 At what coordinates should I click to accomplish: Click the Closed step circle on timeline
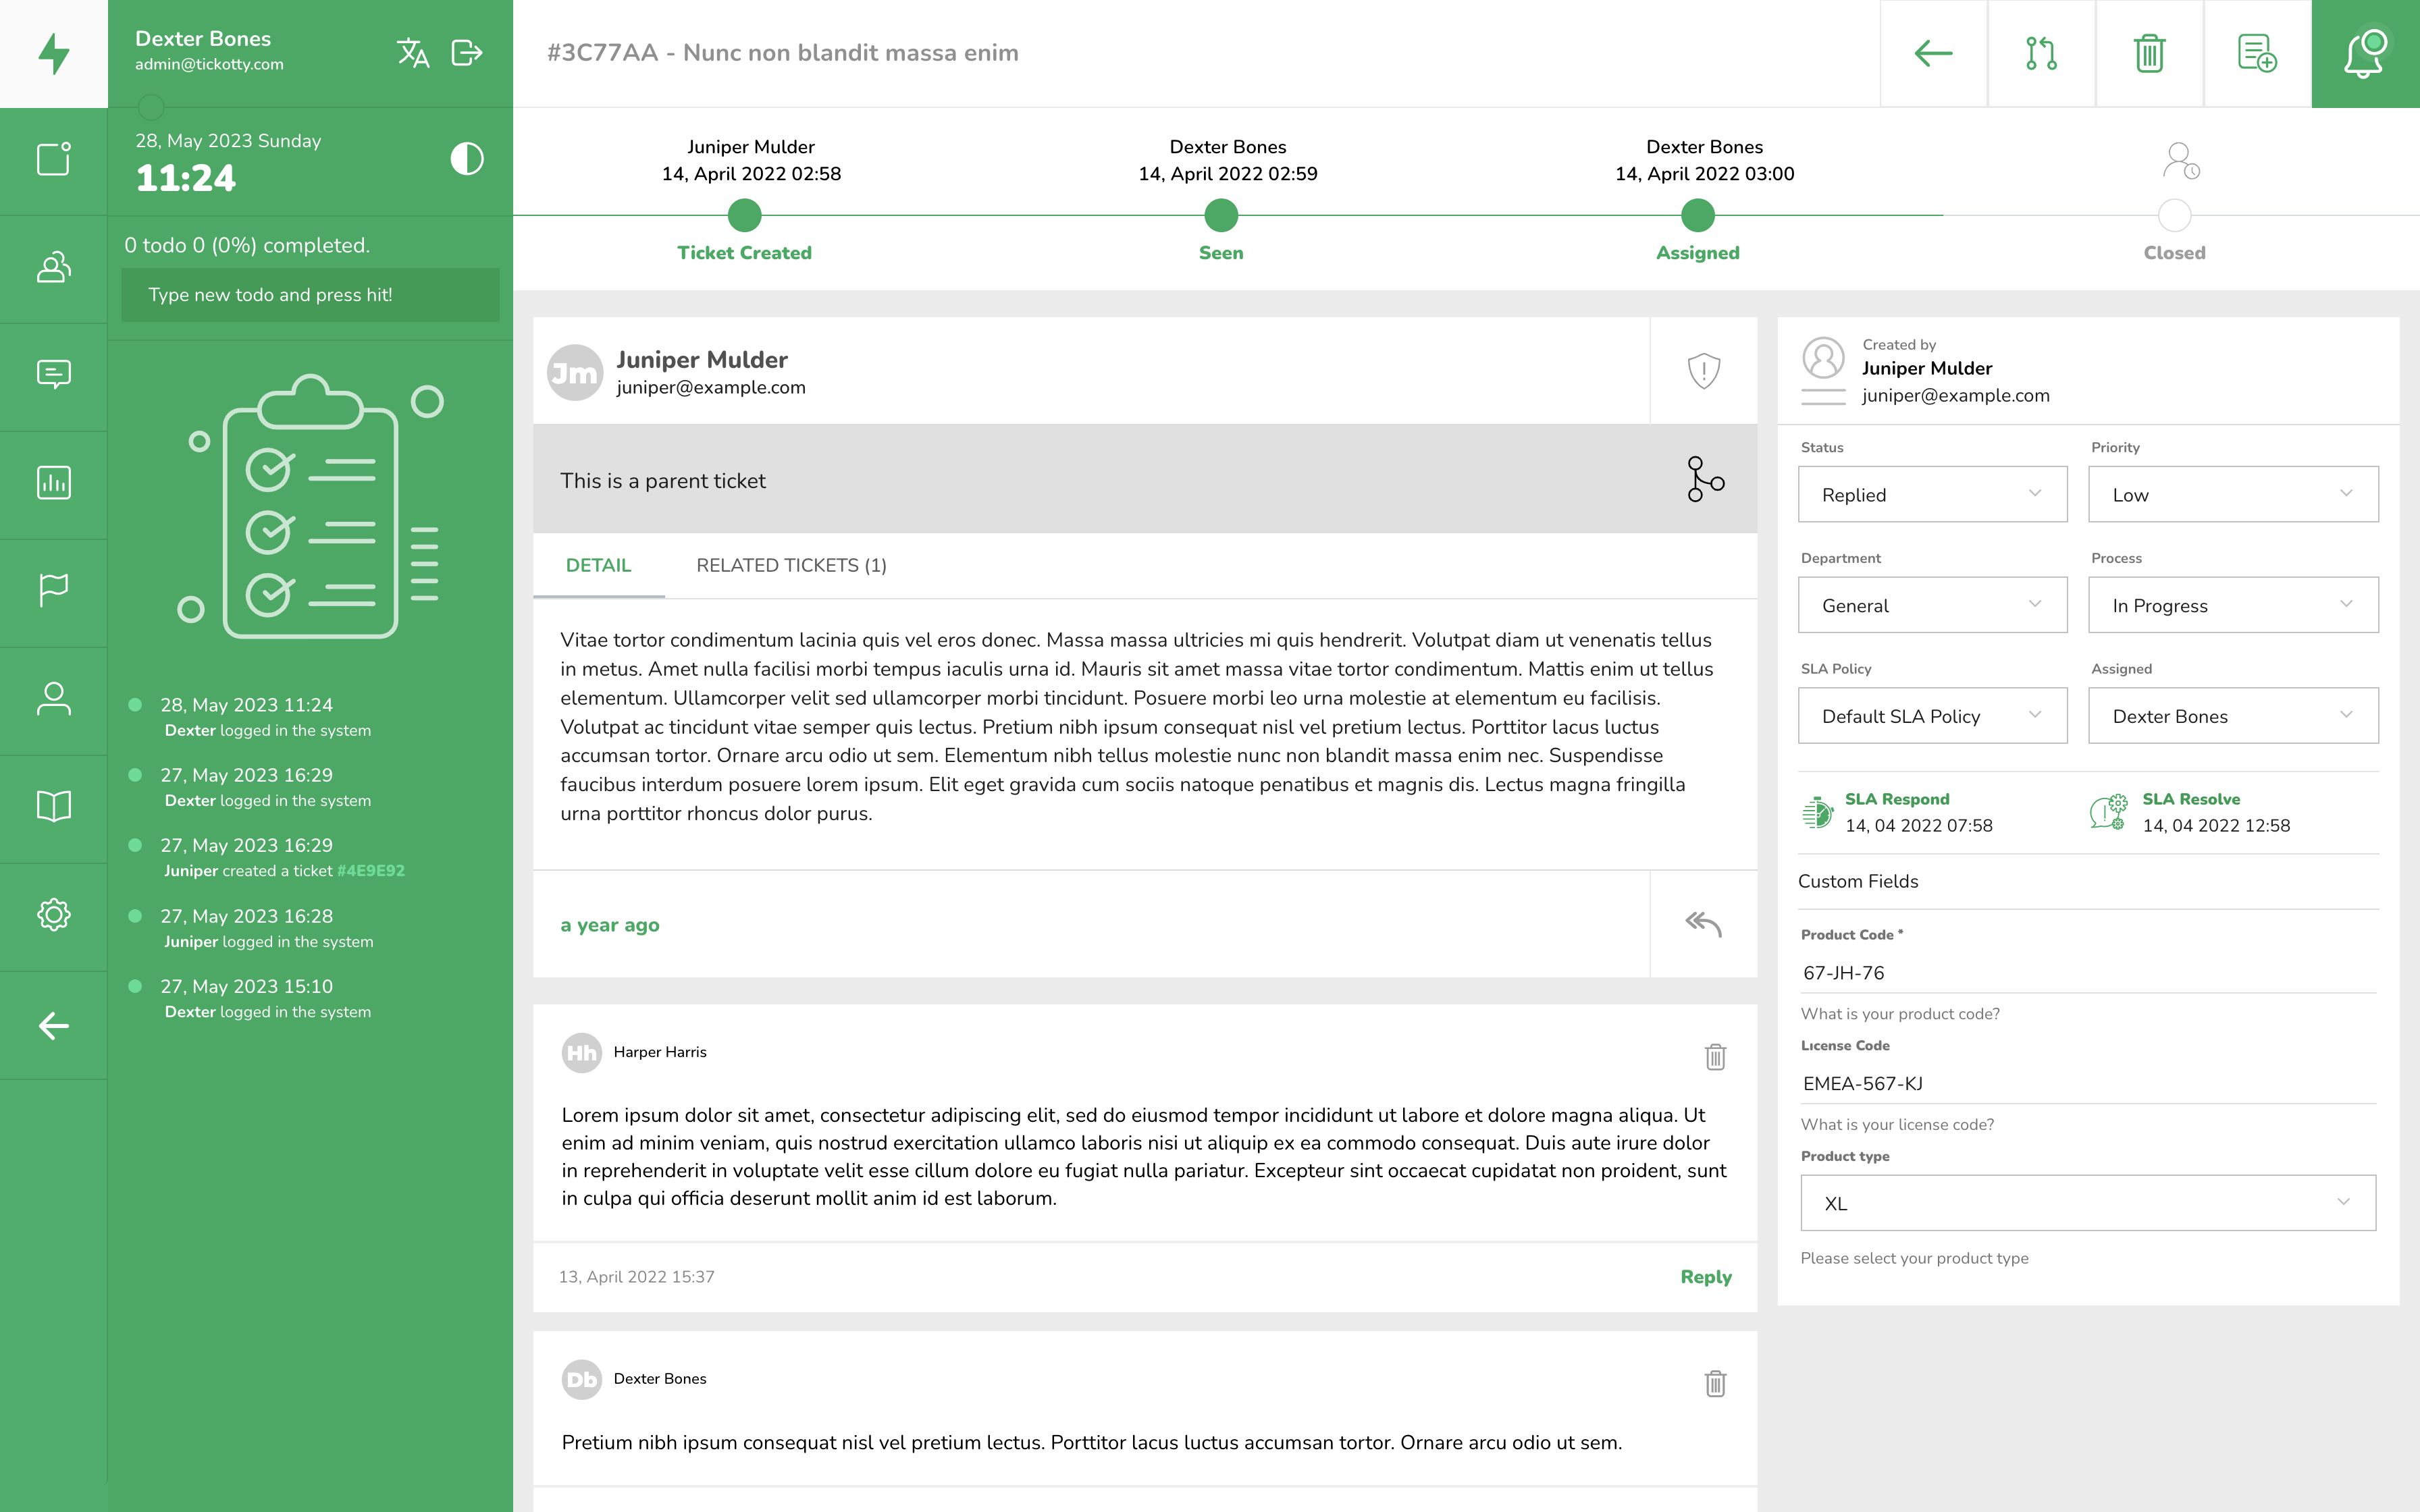coord(2174,215)
